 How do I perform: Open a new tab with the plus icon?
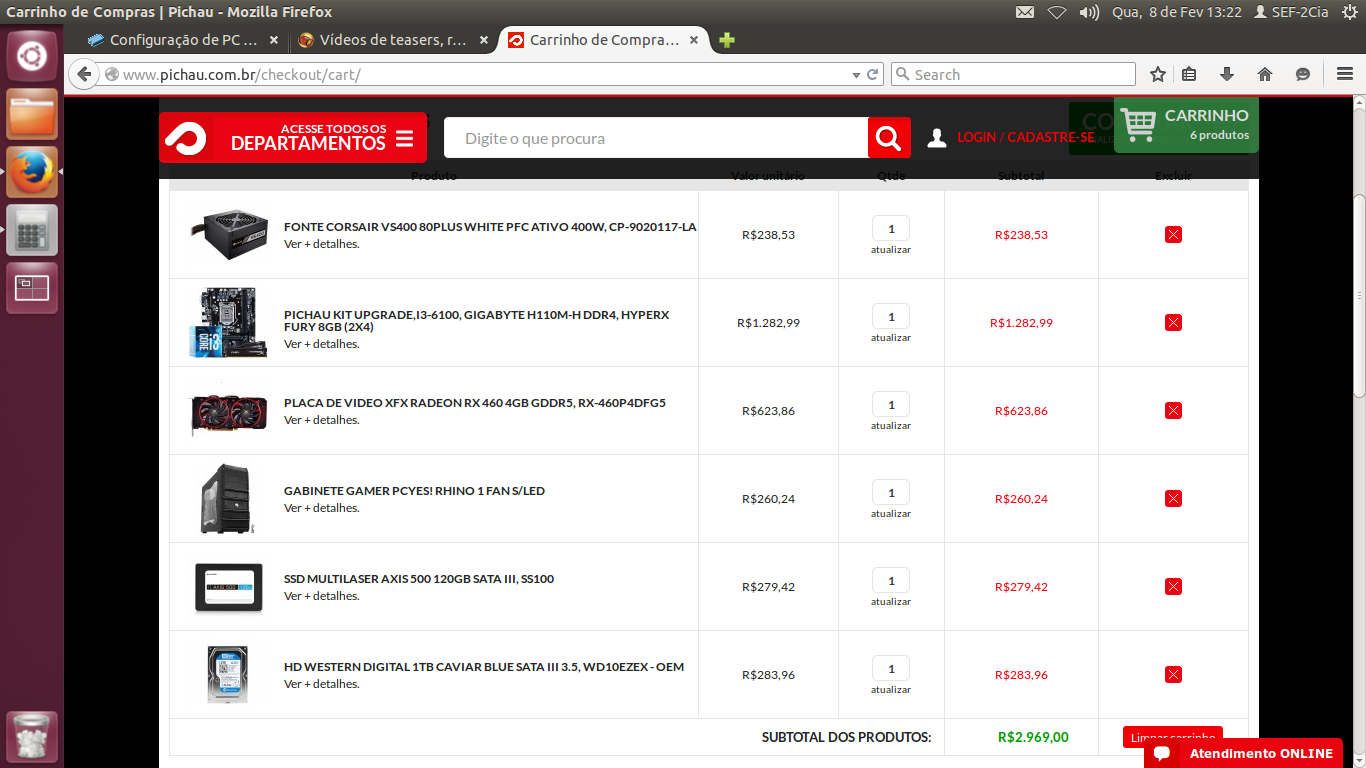pyautogui.click(x=727, y=40)
